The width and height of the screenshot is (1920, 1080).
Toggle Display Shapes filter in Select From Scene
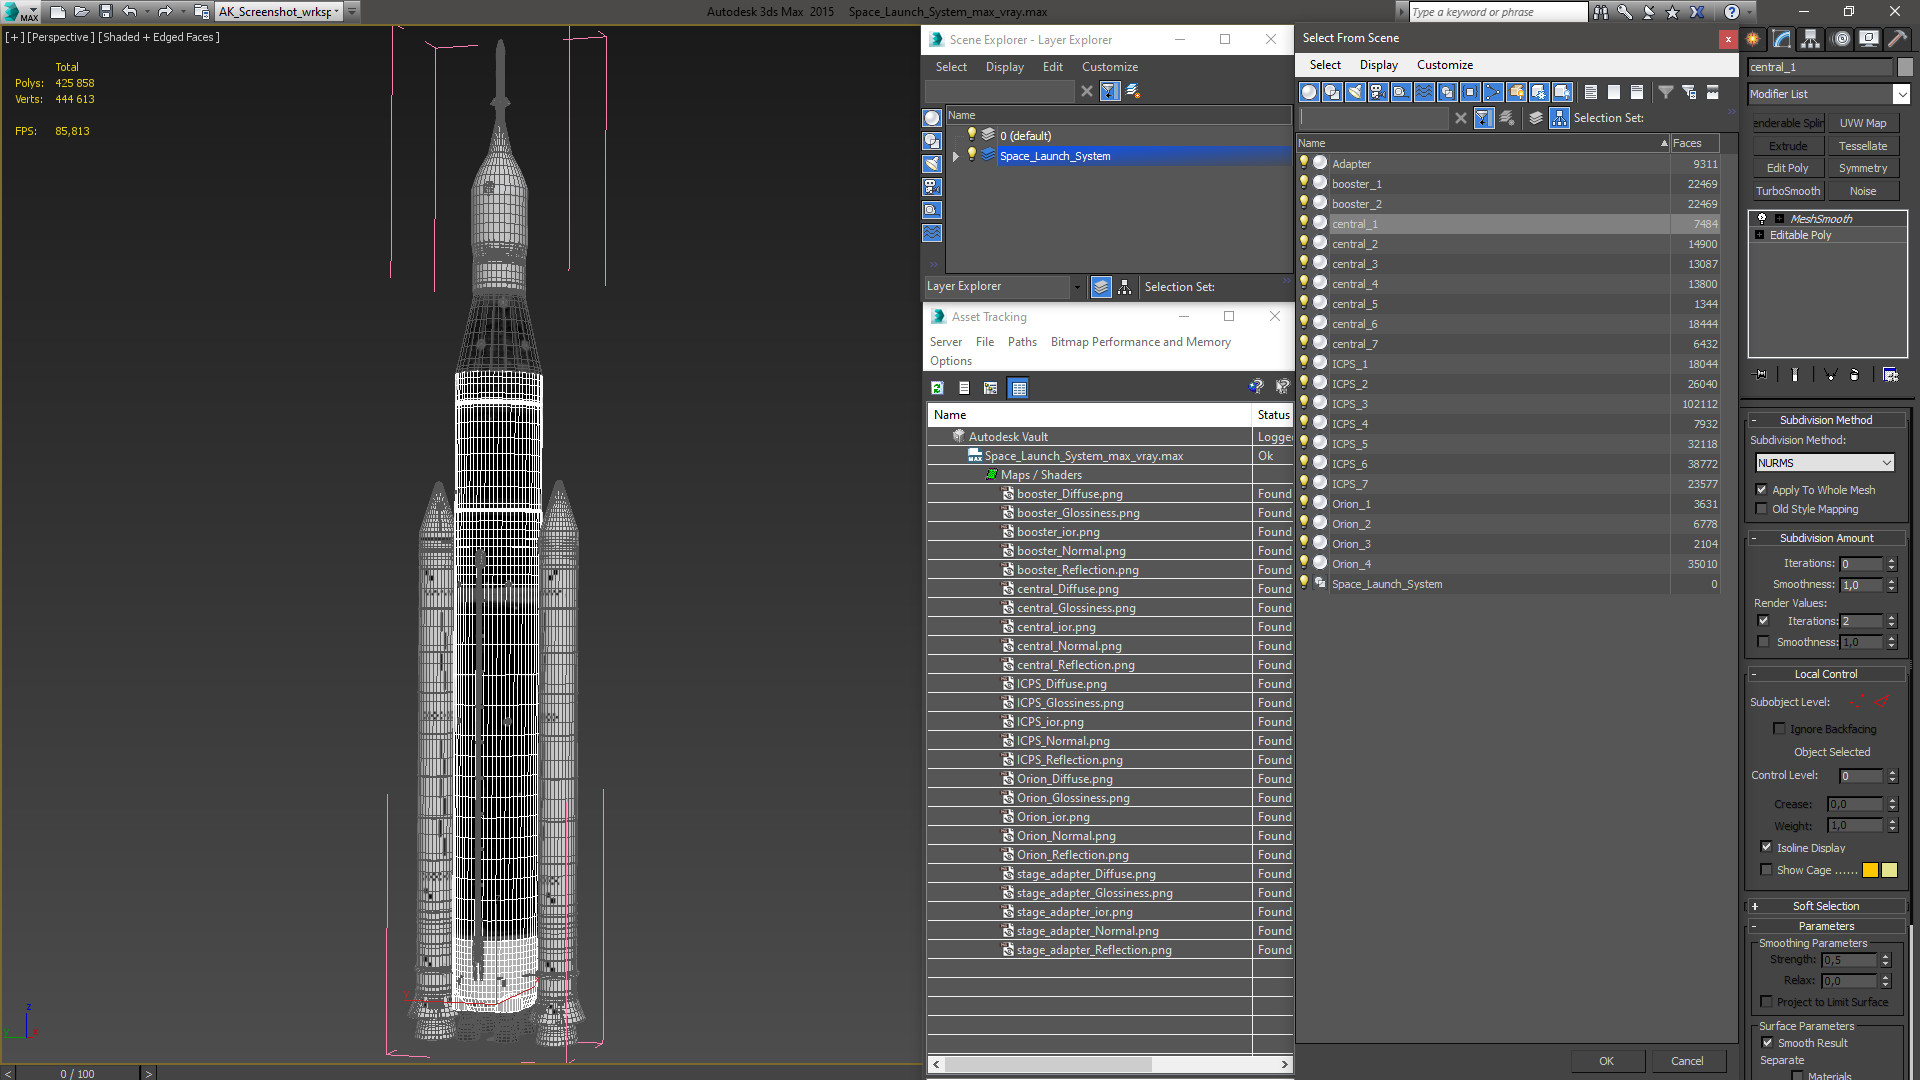point(1332,92)
